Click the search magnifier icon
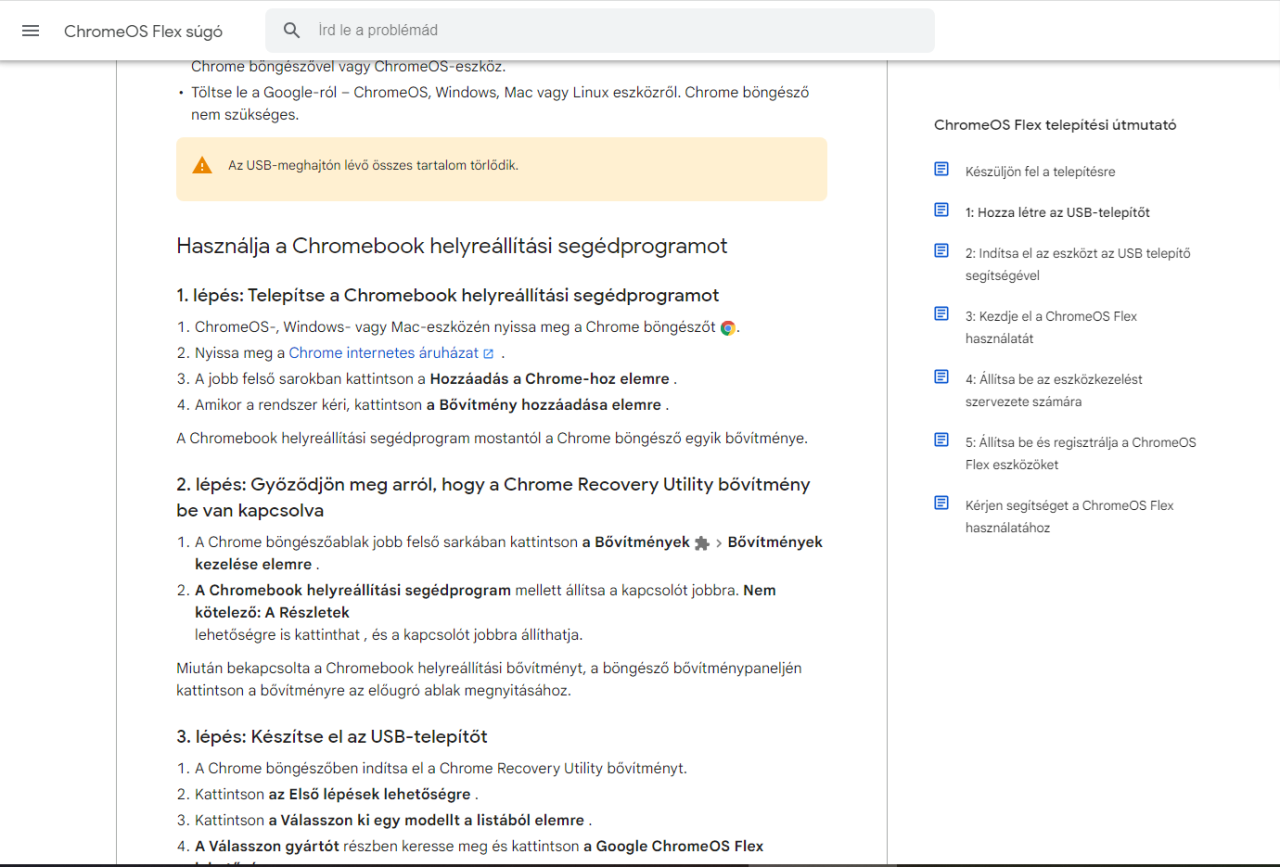1280x867 pixels. pos(292,30)
